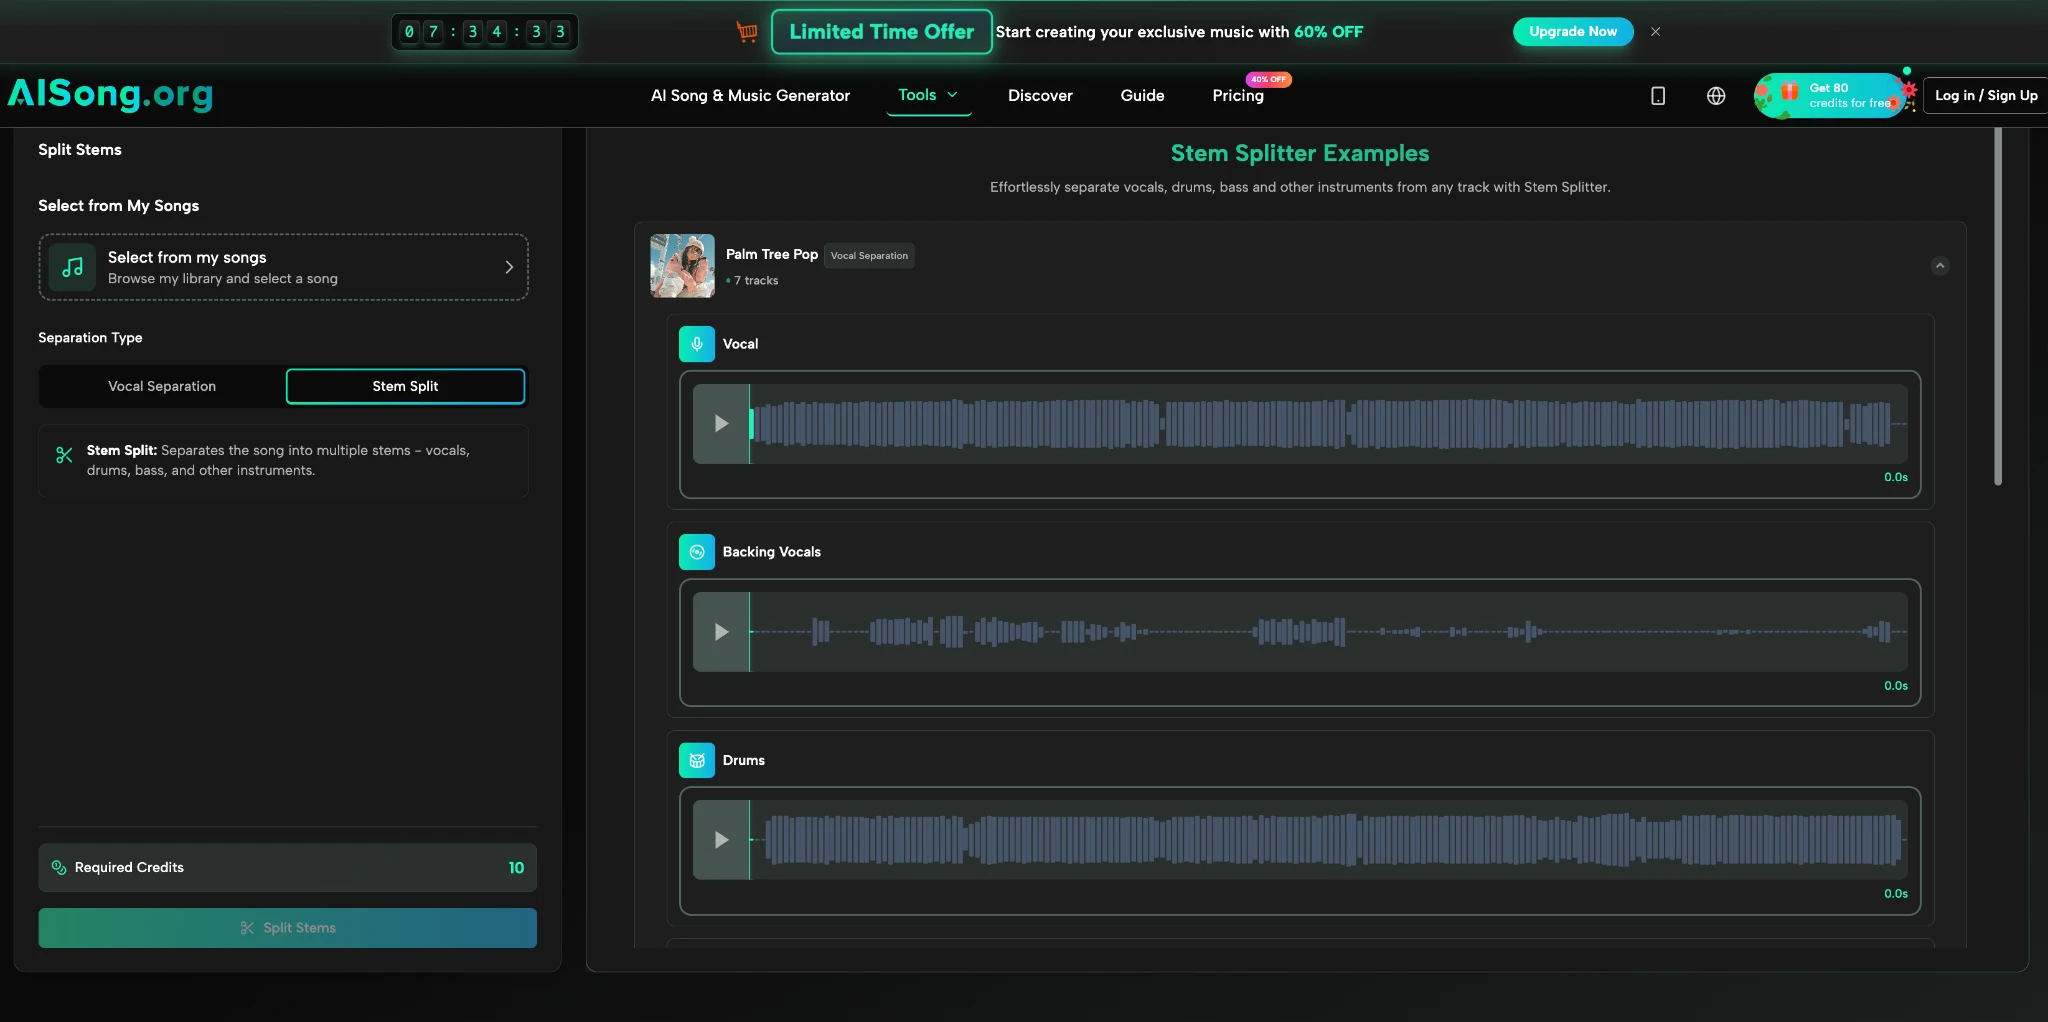Open the Discover page
The image size is (2048, 1022).
pos(1040,96)
